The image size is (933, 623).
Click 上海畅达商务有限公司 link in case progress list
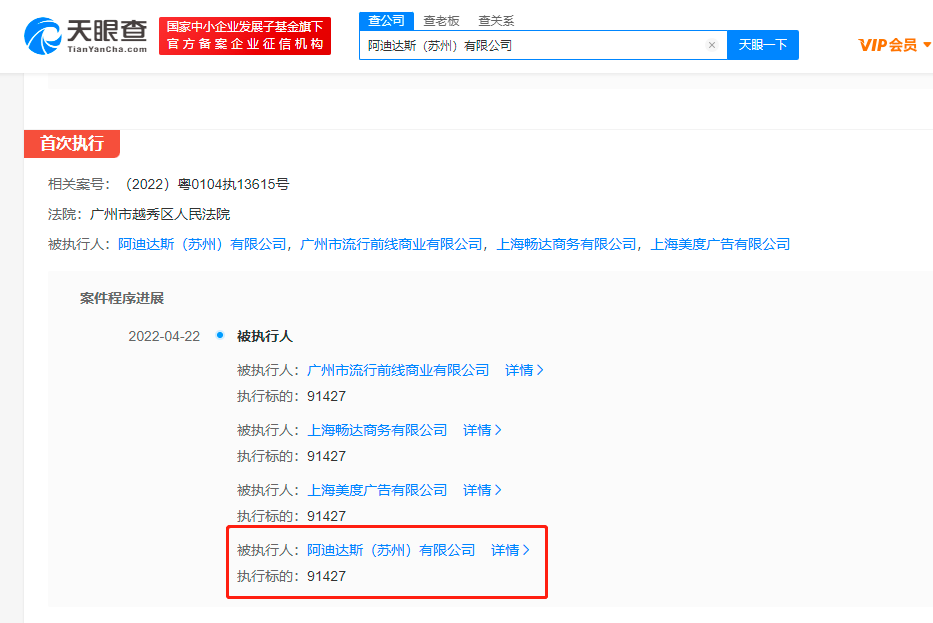point(377,430)
